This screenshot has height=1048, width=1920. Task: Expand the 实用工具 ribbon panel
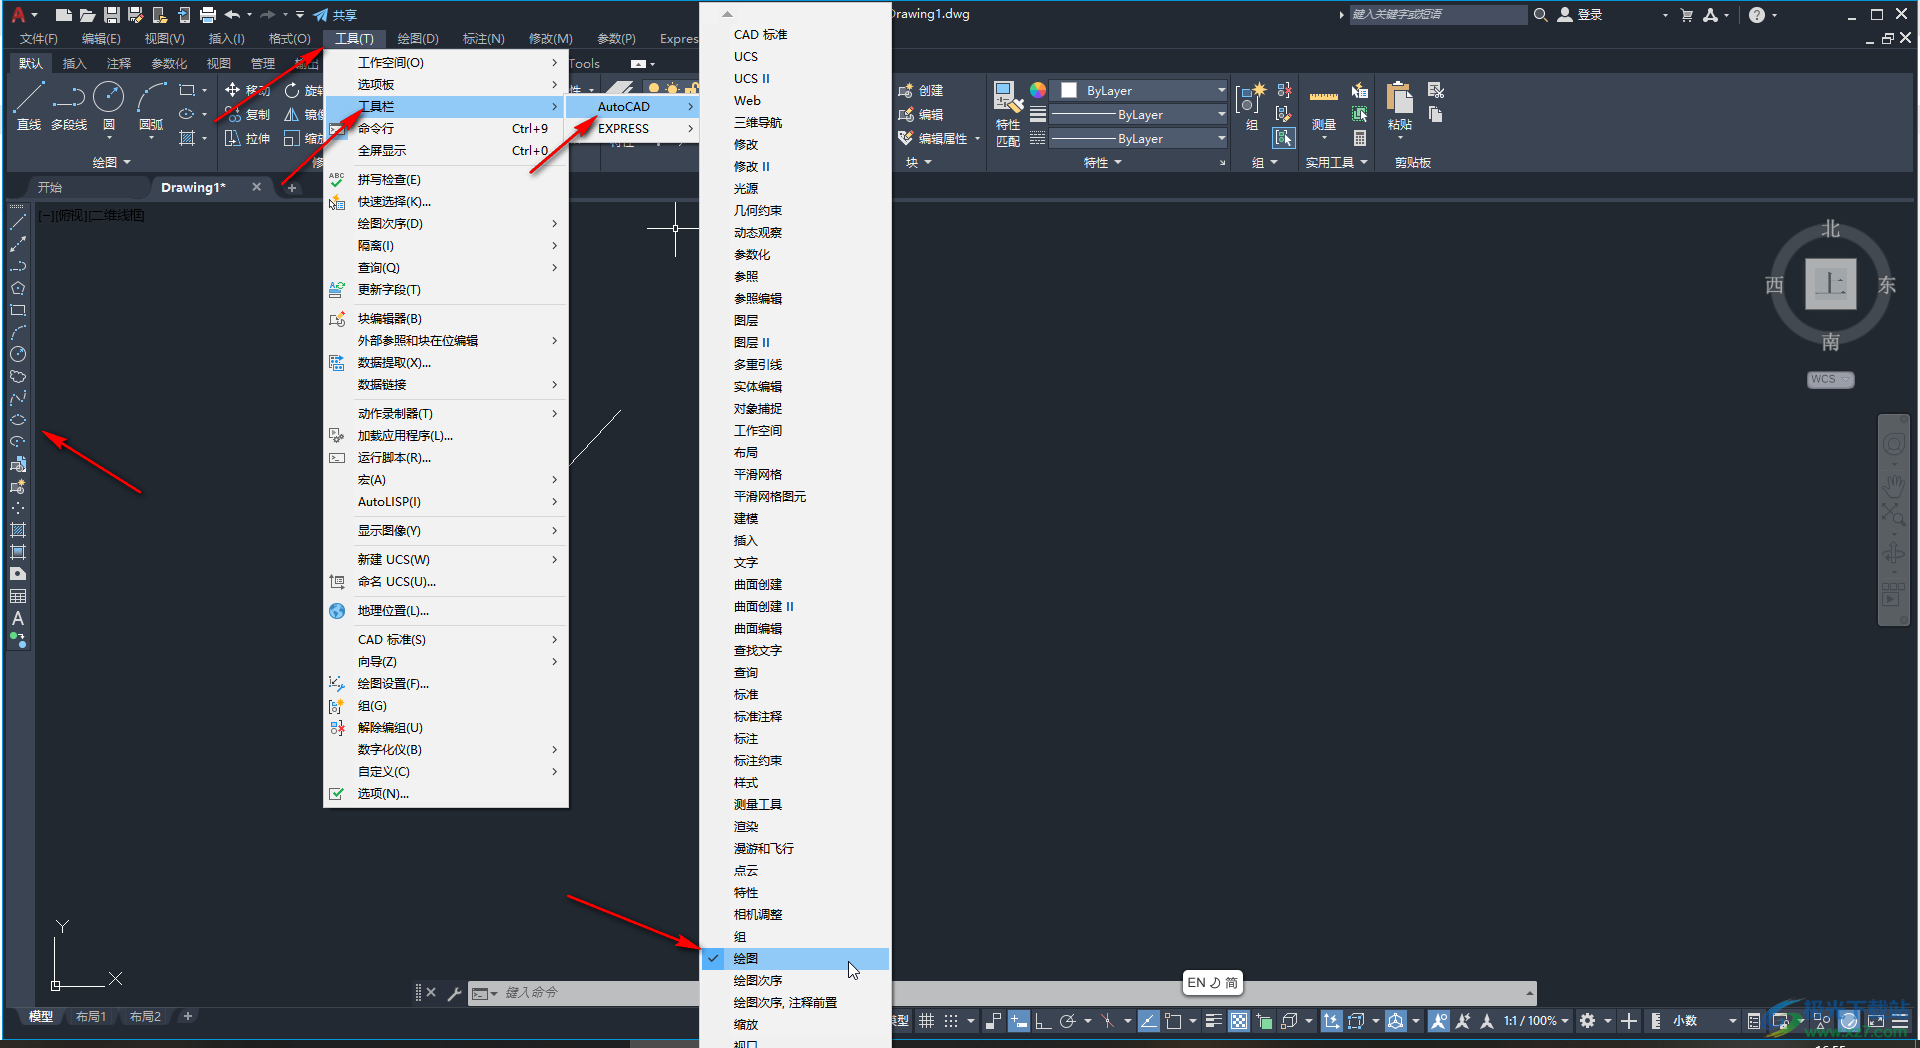click(1336, 162)
